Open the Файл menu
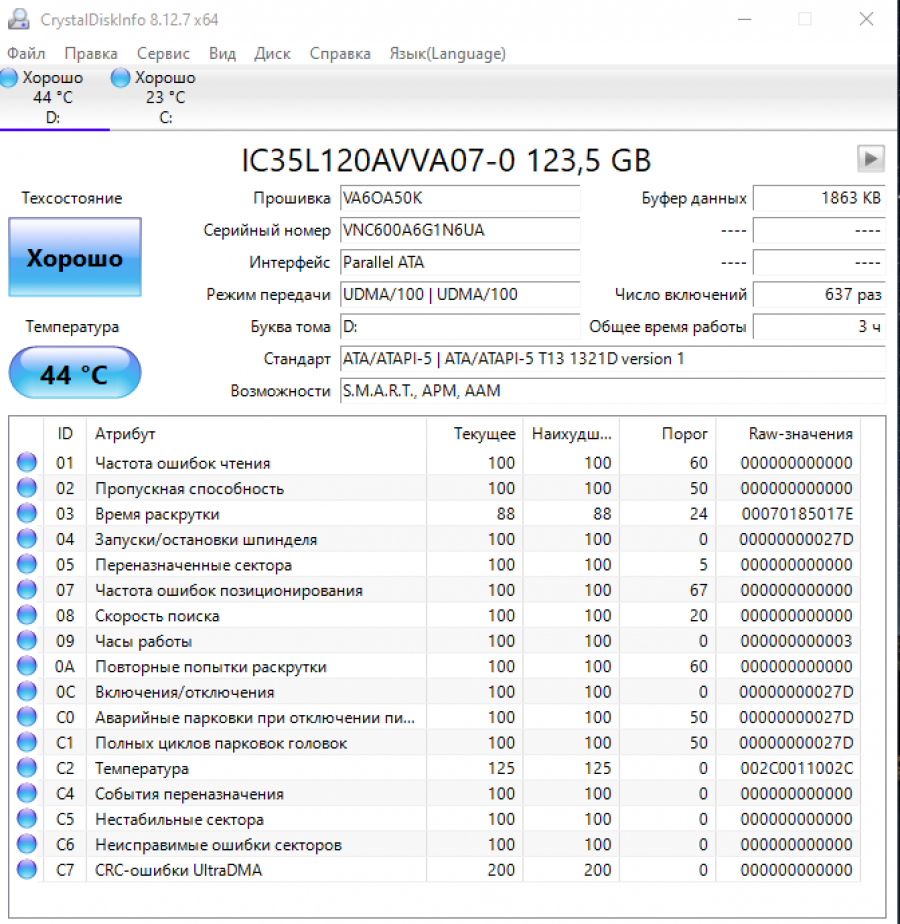The height and width of the screenshot is (924, 900). (x=26, y=53)
